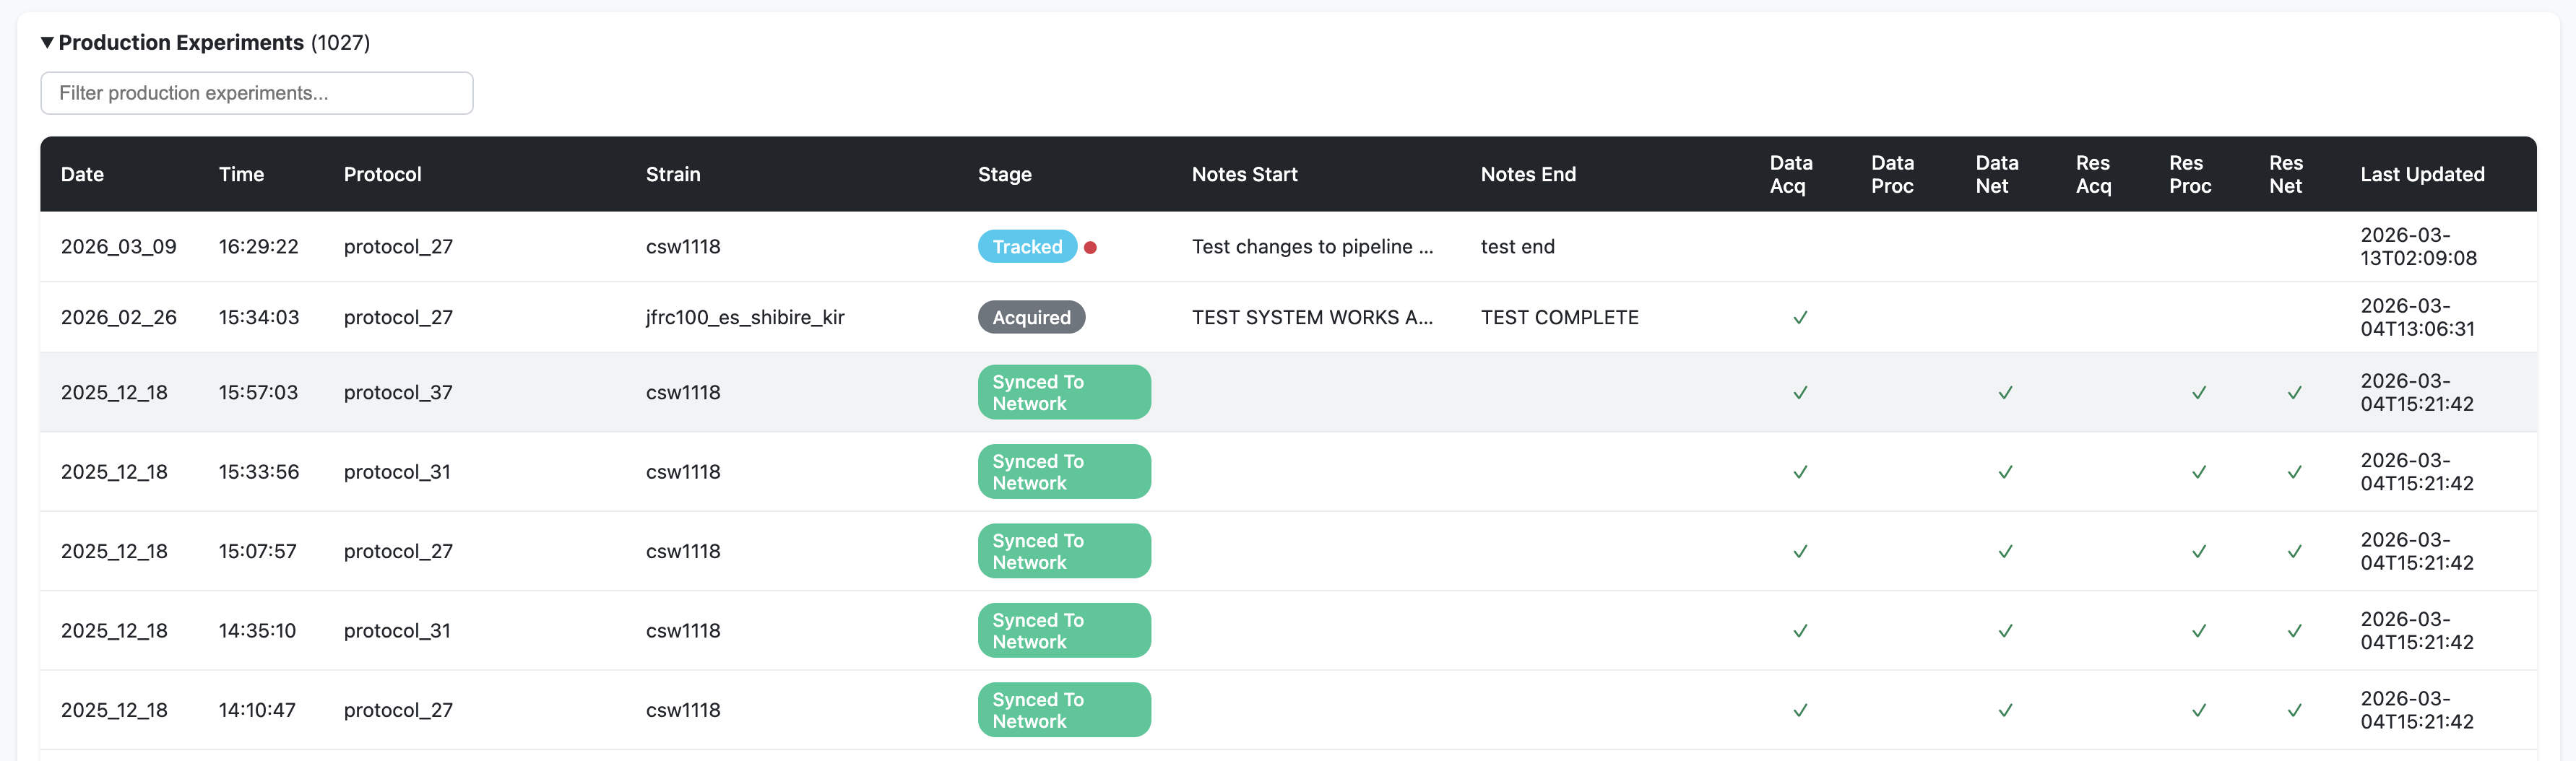
Task: Click the blue Tracked stage badge
Action: click(x=1026, y=247)
